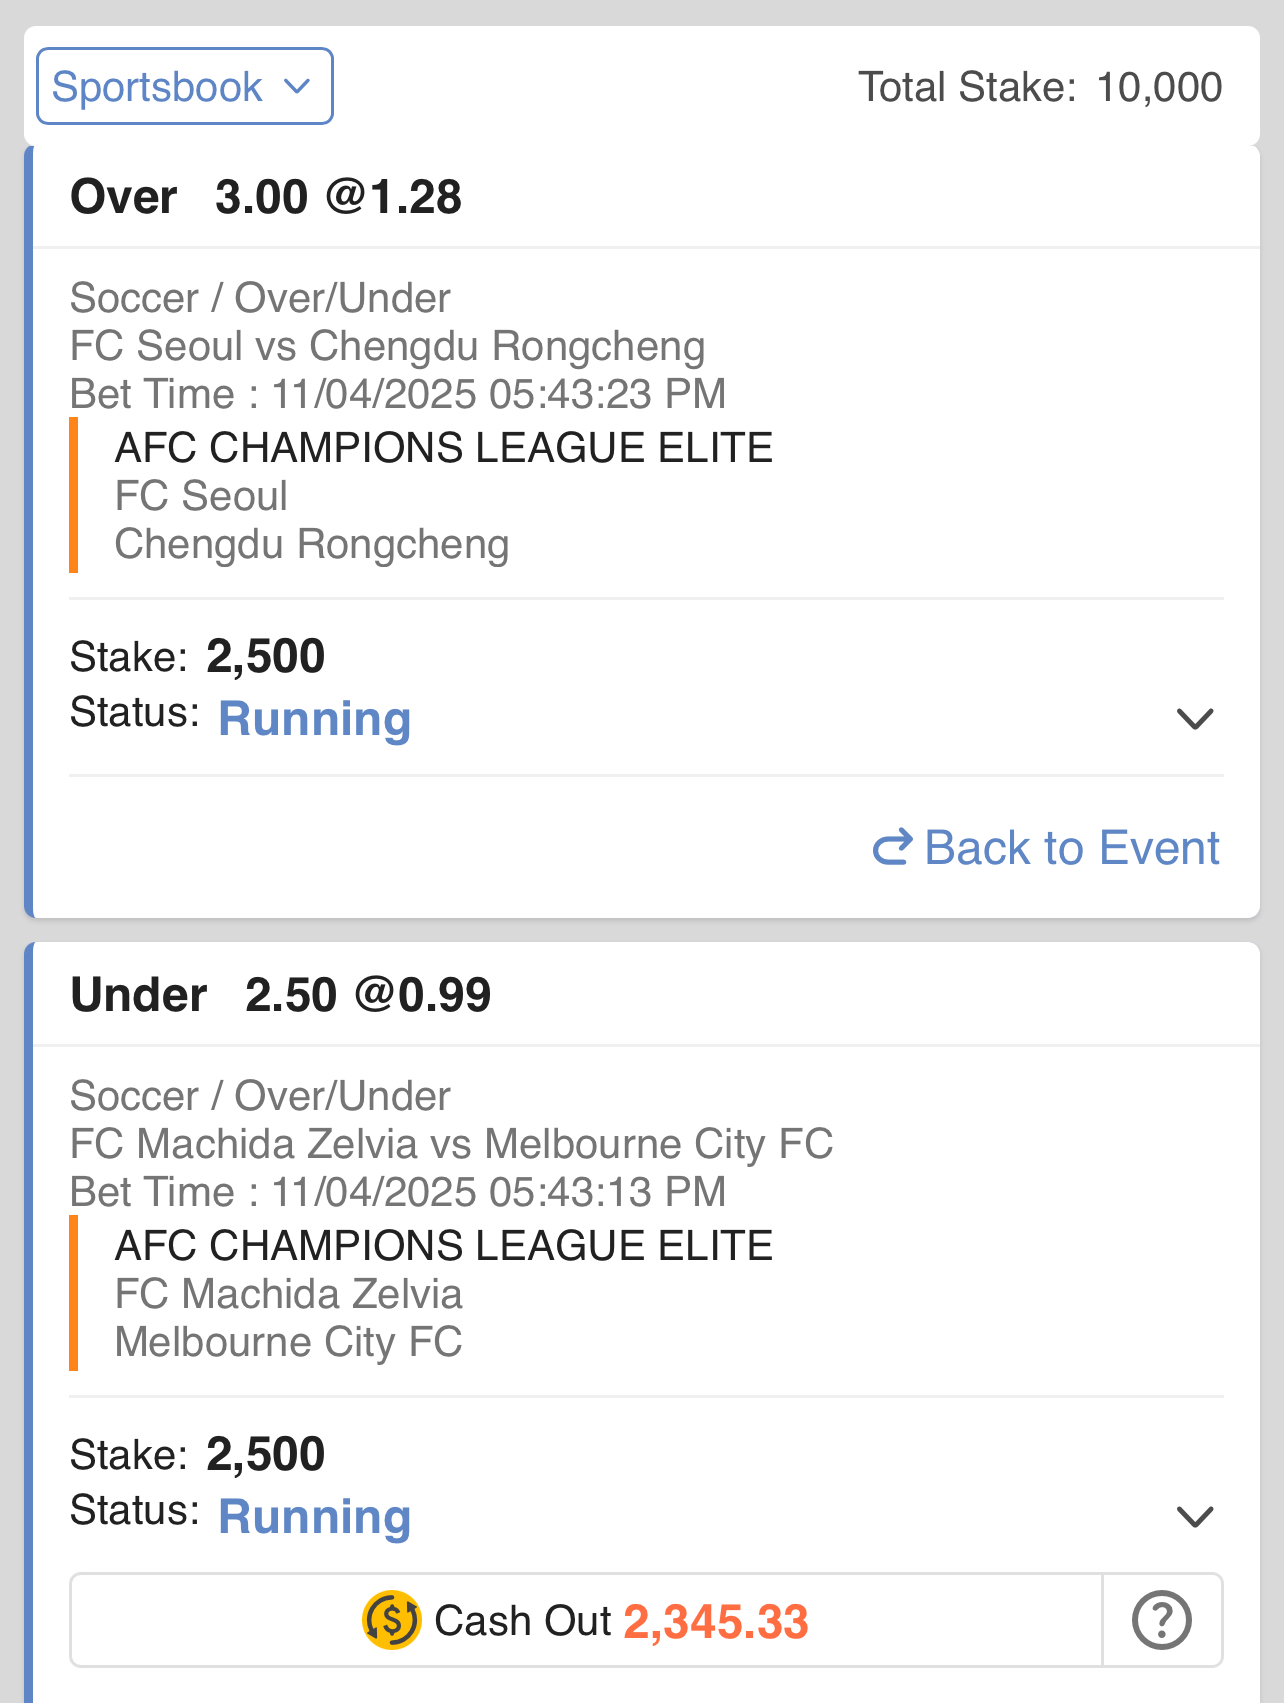1284x1703 pixels.
Task: Click the bet time 05:43:23 PM line
Action: click(x=398, y=394)
